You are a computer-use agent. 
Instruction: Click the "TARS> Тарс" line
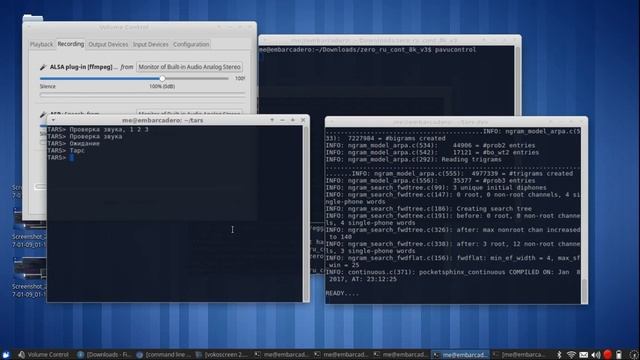66,151
